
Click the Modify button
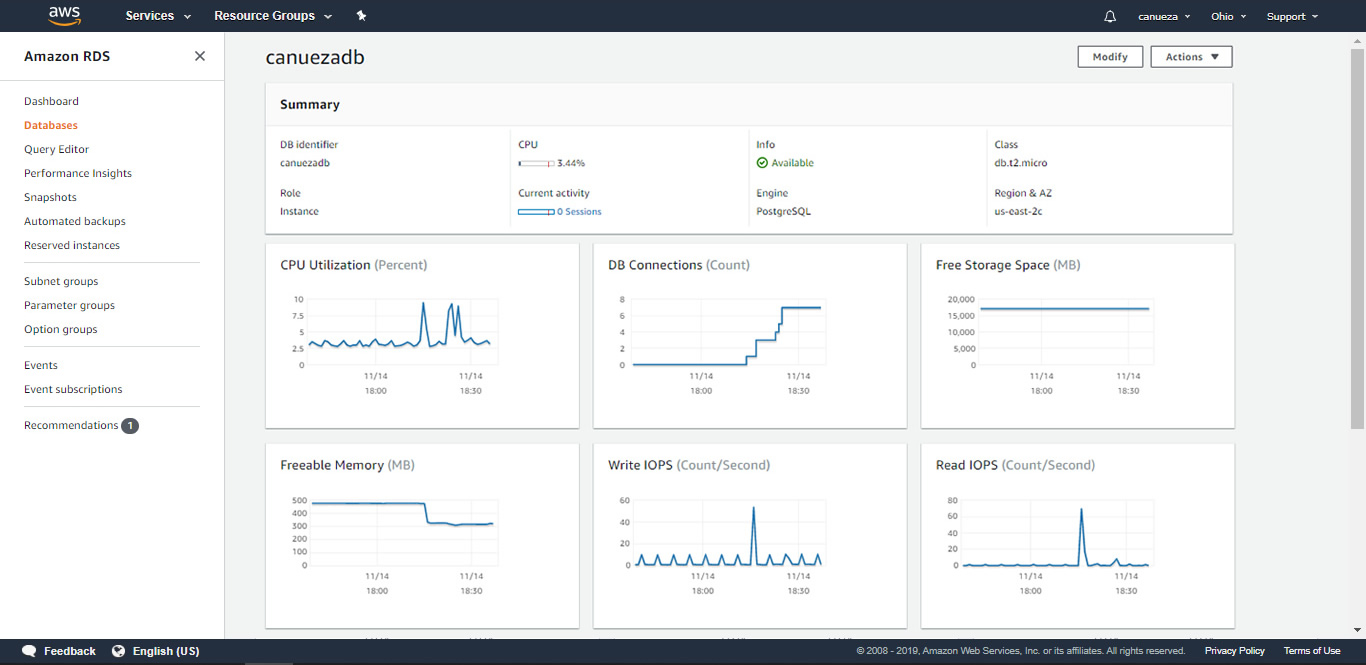click(1110, 57)
